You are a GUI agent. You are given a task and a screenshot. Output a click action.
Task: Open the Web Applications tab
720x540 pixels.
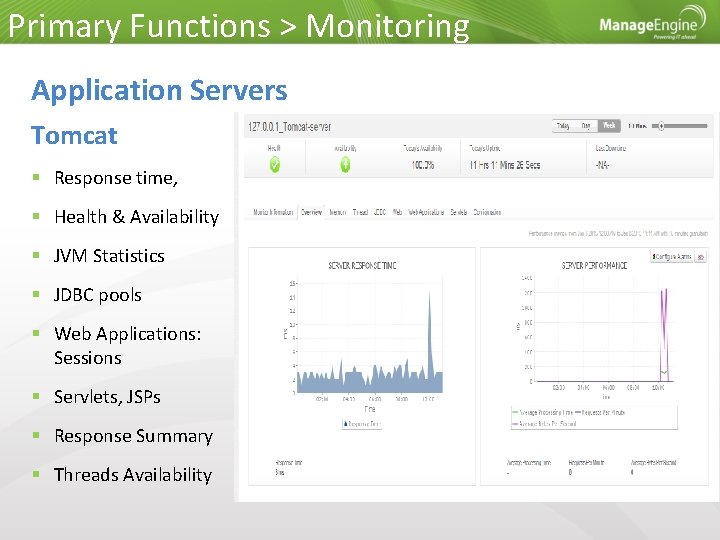point(426,212)
